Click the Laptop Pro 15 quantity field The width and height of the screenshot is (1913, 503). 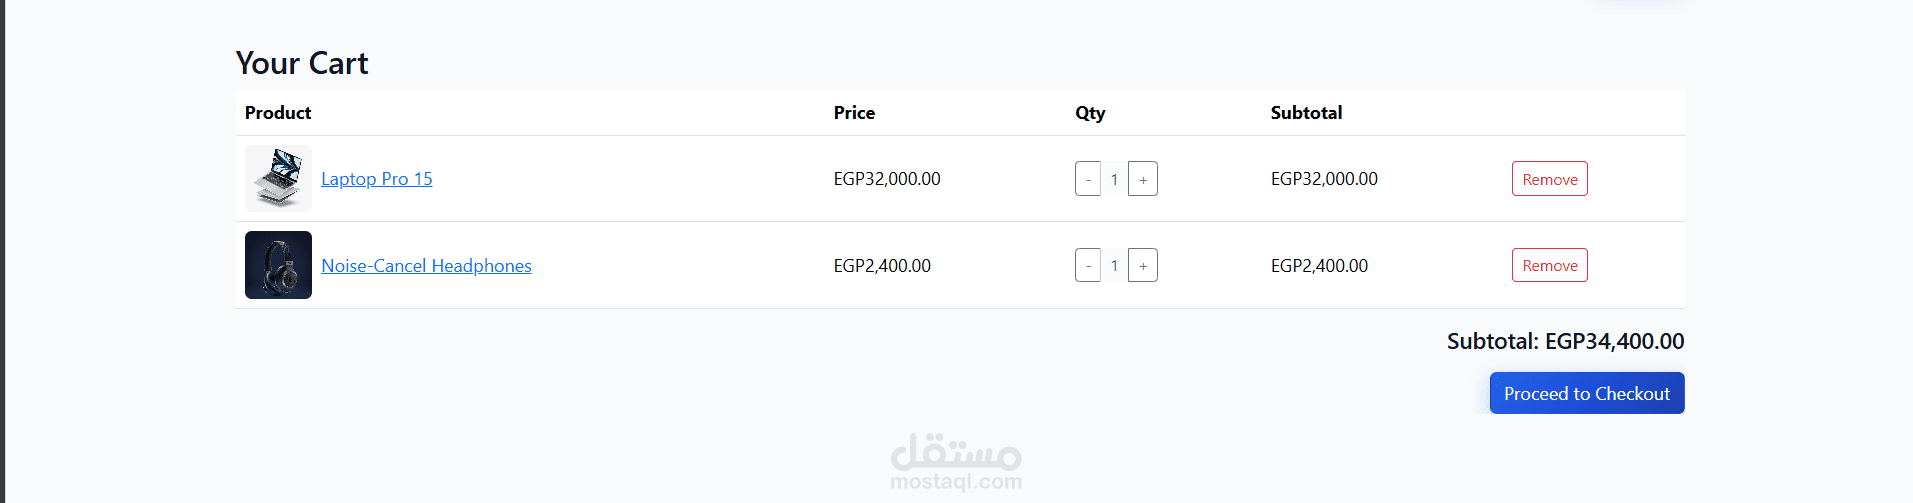[1115, 179]
